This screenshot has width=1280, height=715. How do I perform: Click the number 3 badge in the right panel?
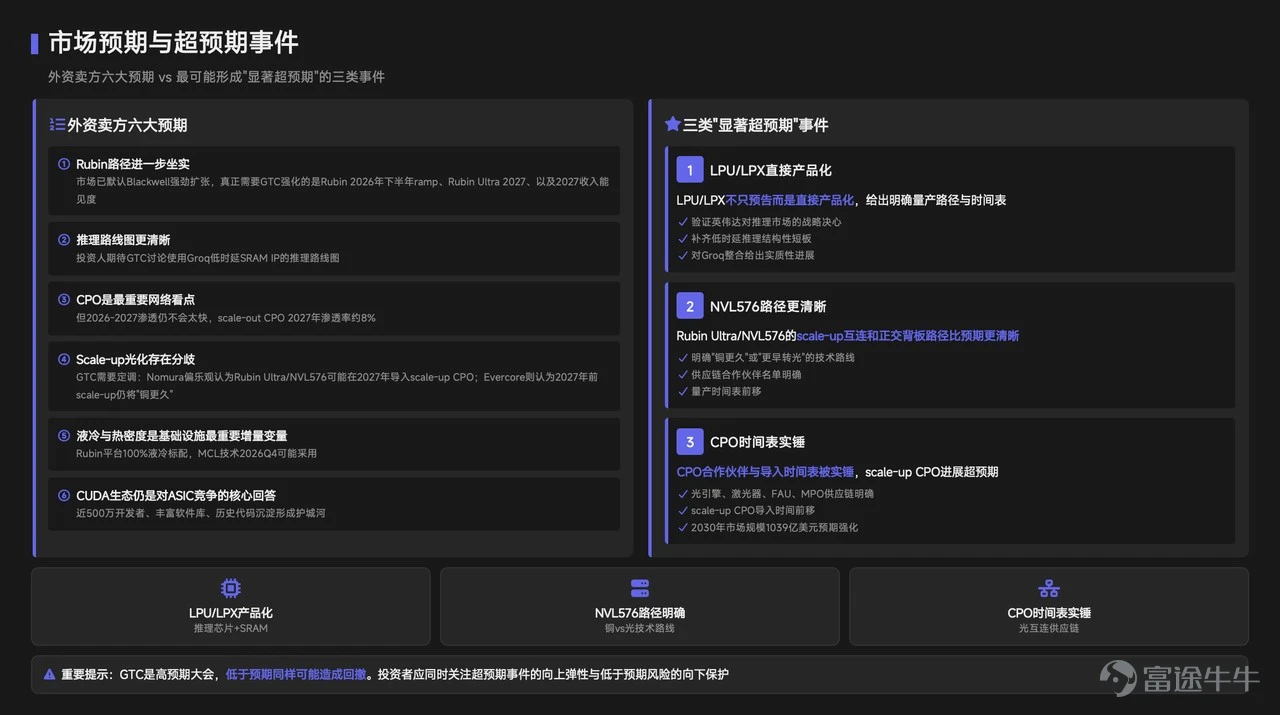(x=690, y=442)
